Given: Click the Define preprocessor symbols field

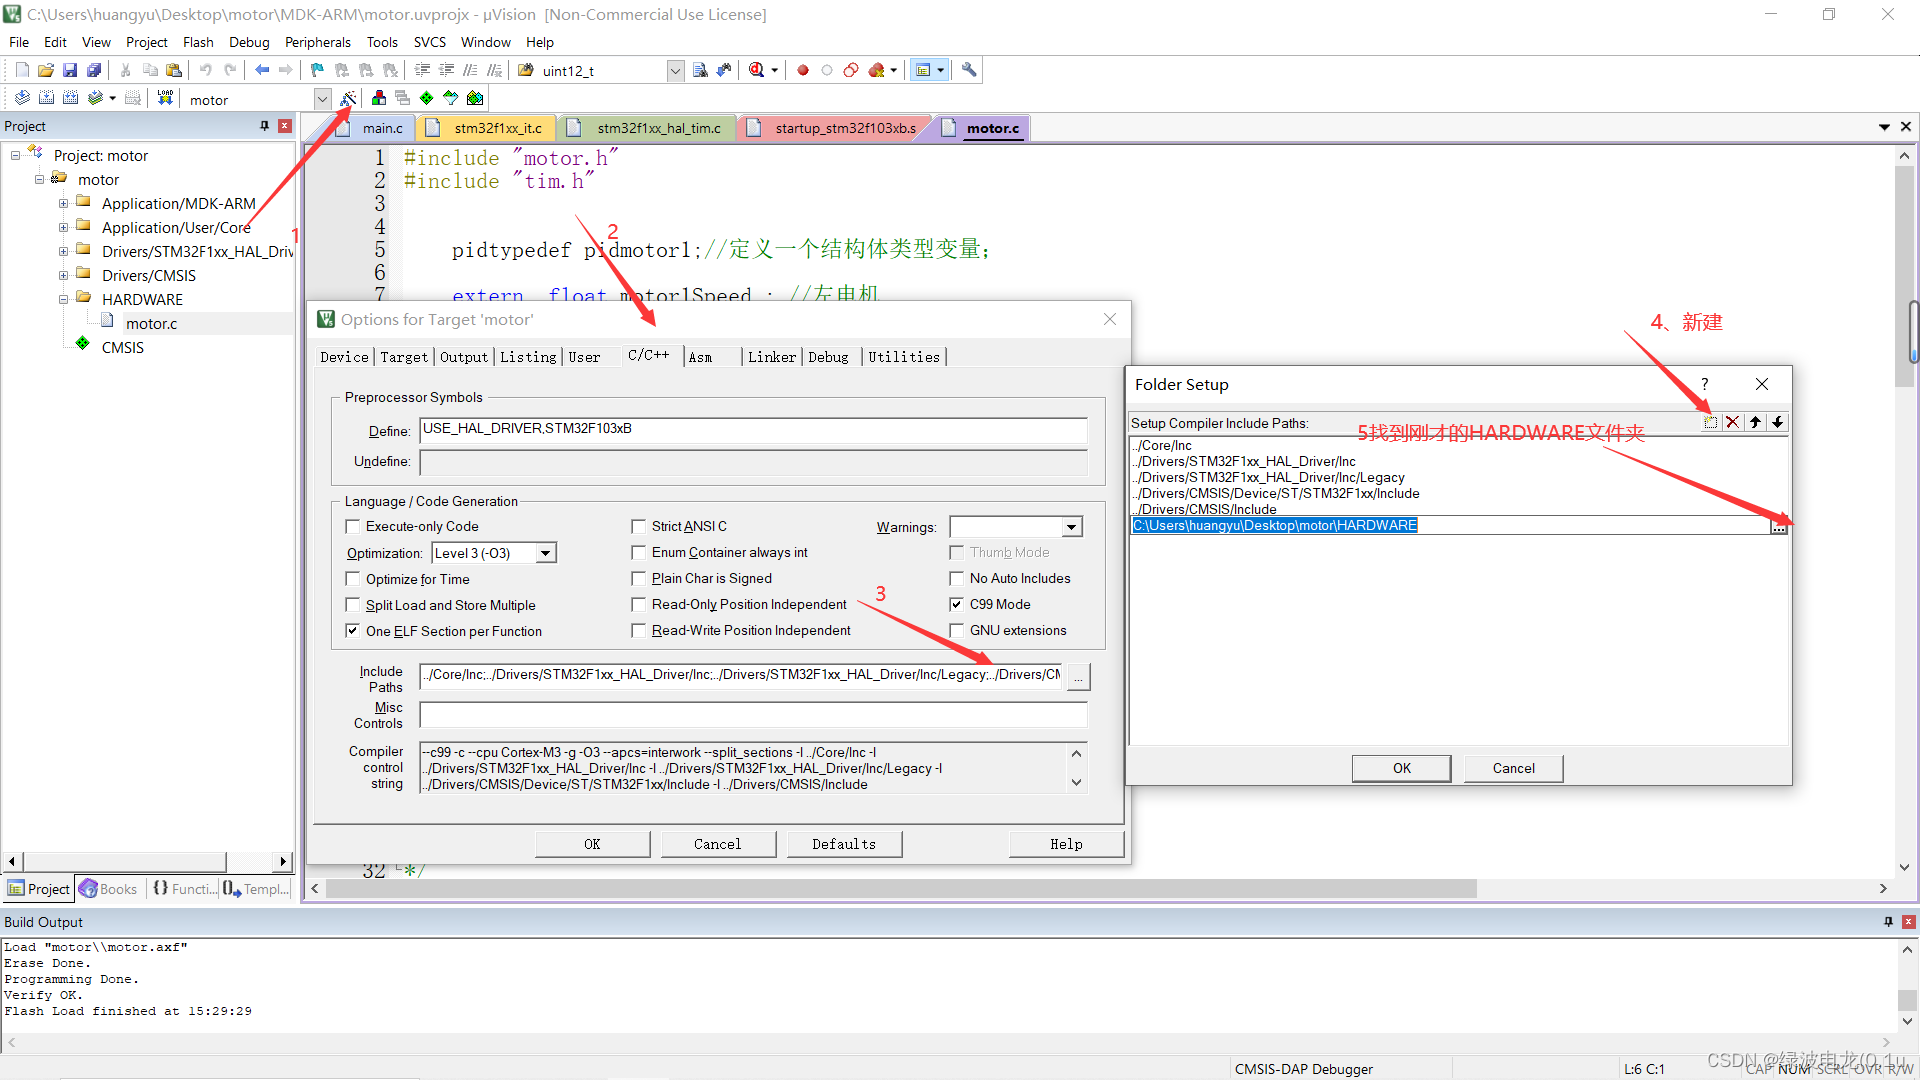Looking at the screenshot, I should click(753, 430).
